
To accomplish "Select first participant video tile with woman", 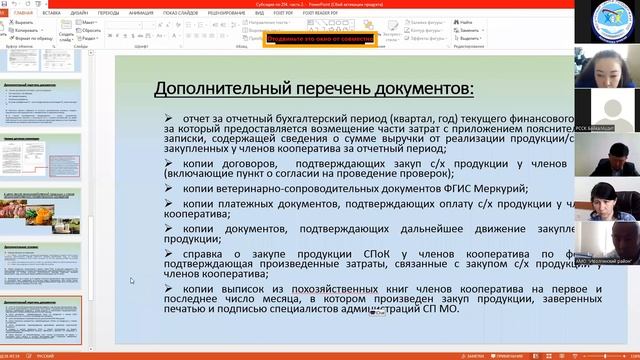I will (607, 67).
